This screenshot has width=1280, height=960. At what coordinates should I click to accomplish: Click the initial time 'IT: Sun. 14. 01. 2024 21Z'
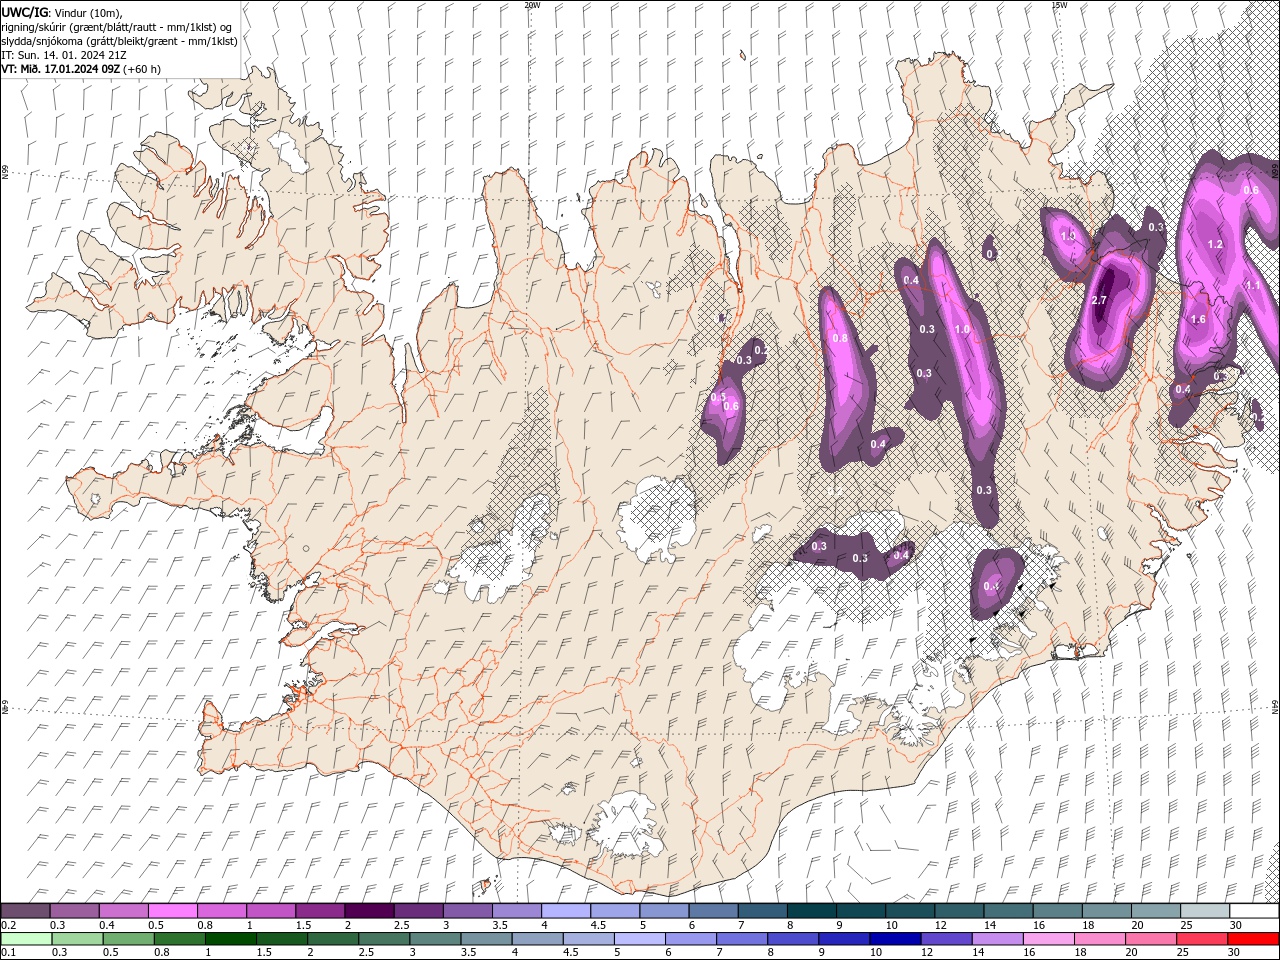[64, 55]
